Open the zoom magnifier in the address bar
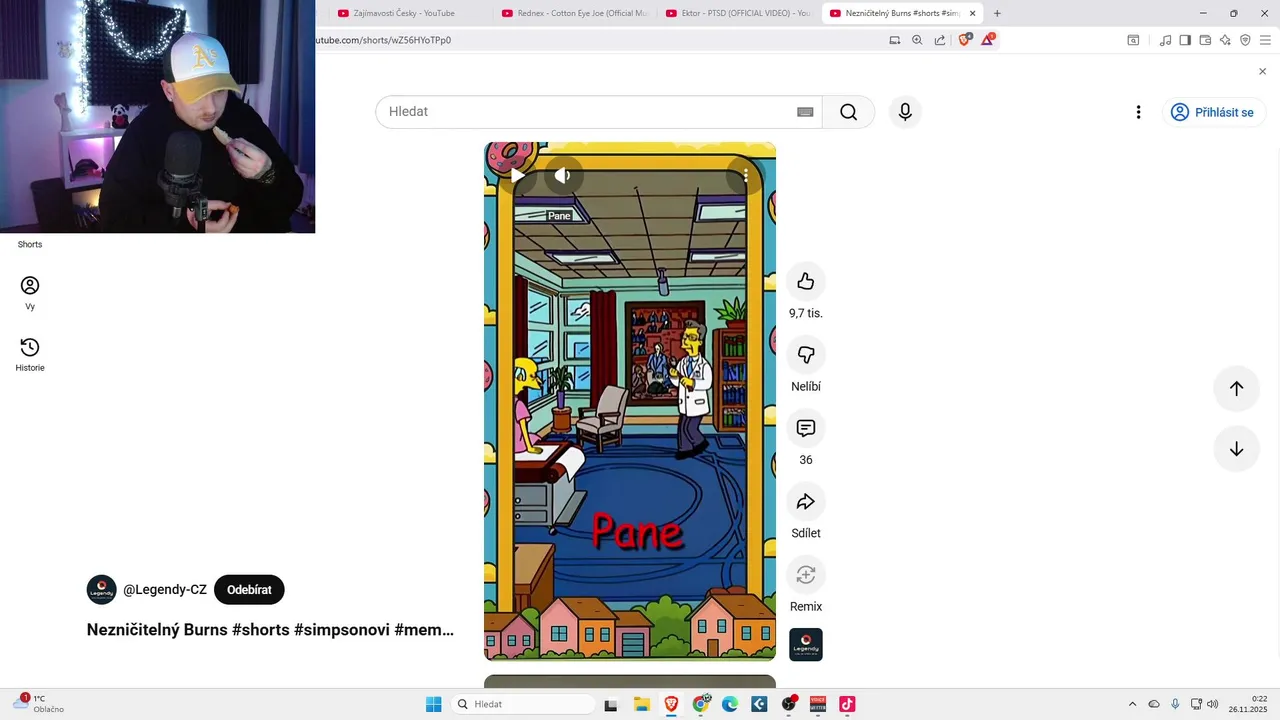 917,40
